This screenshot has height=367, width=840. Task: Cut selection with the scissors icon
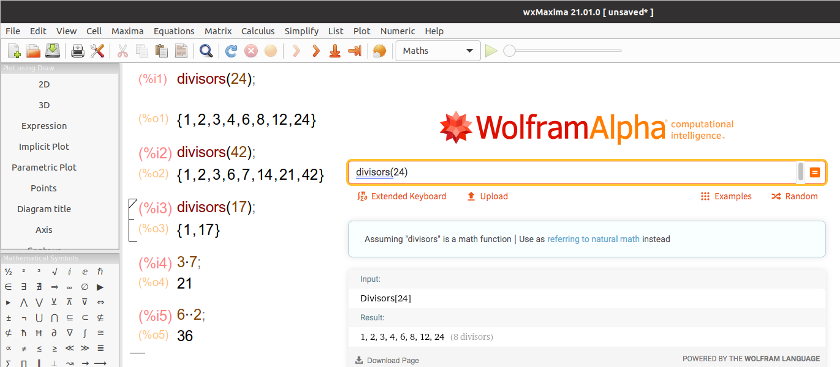[122, 51]
